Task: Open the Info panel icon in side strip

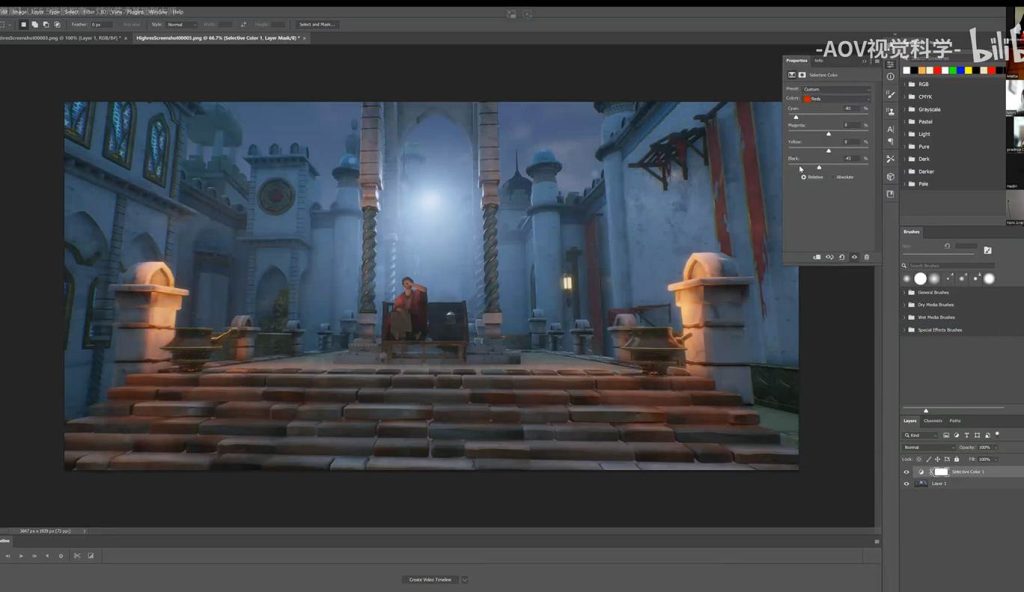Action: (x=890, y=76)
